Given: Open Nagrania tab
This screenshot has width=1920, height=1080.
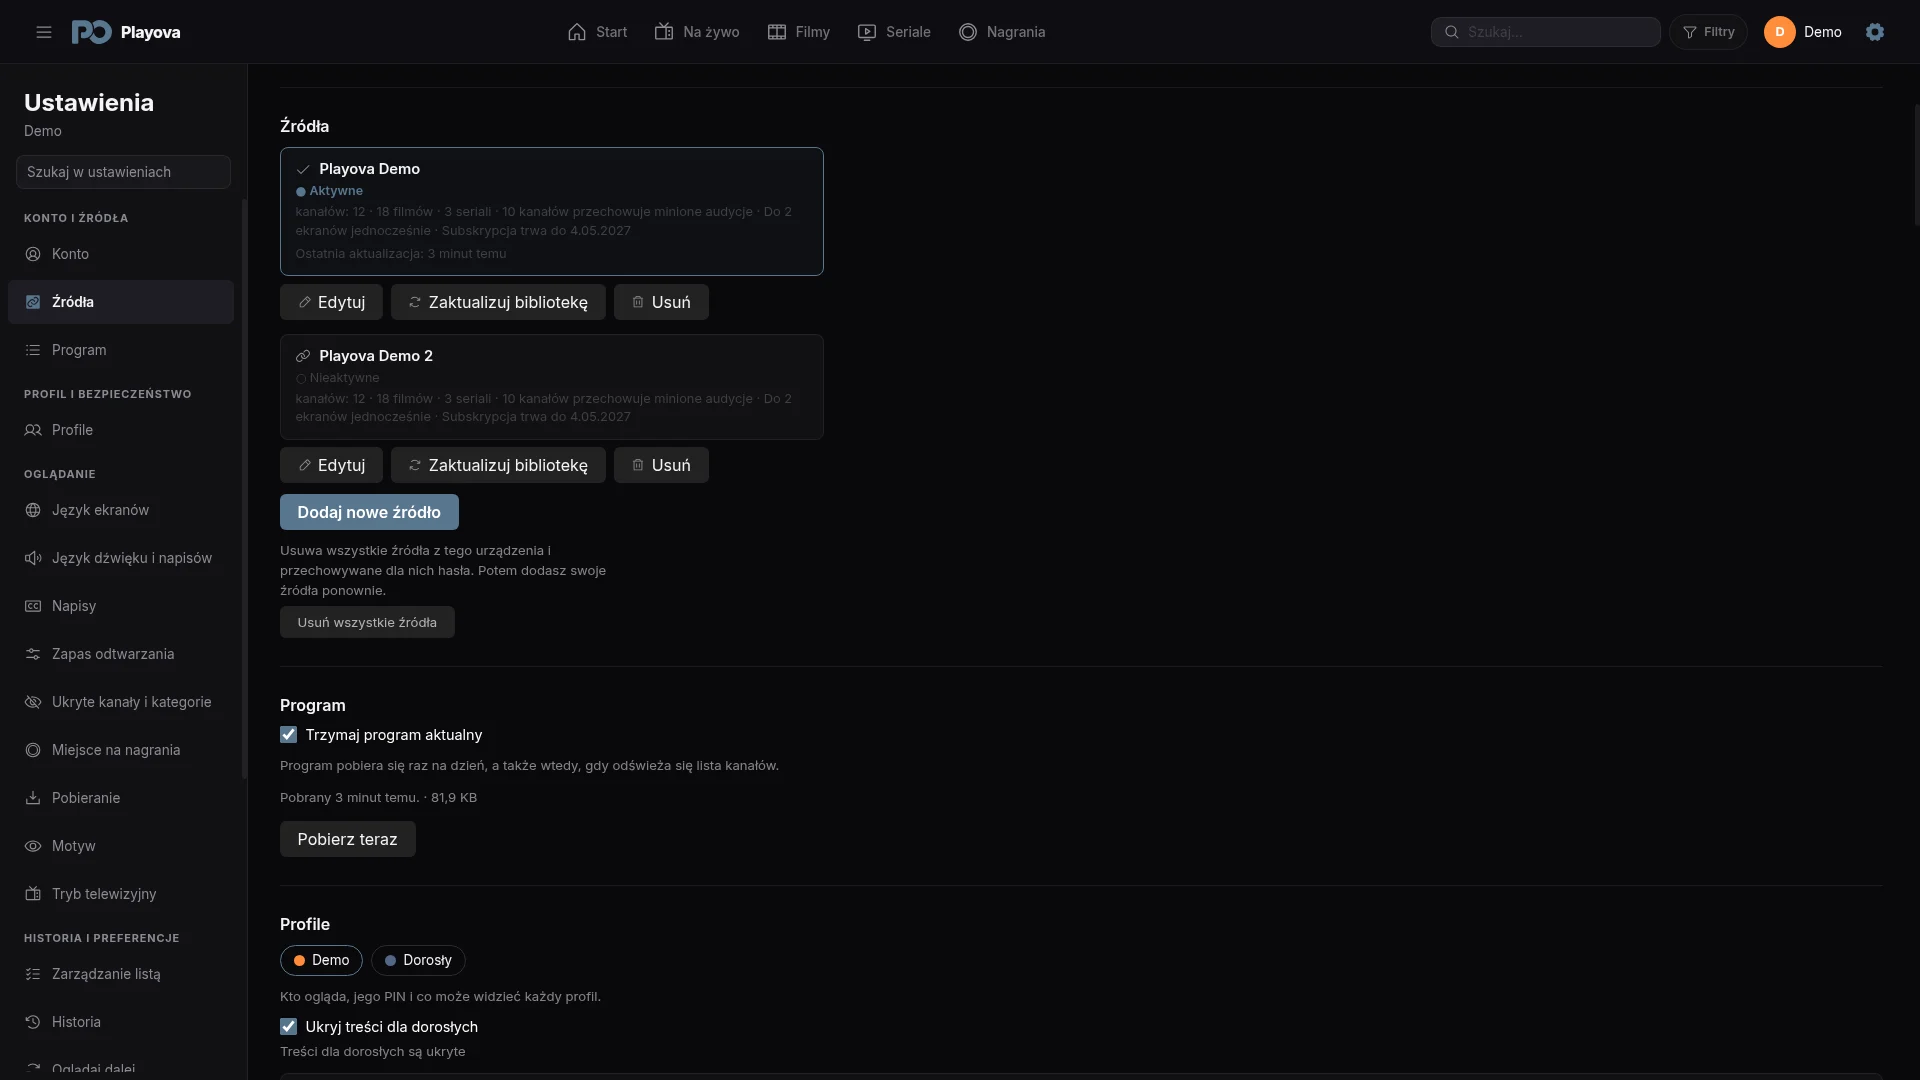Looking at the screenshot, I should [1002, 32].
